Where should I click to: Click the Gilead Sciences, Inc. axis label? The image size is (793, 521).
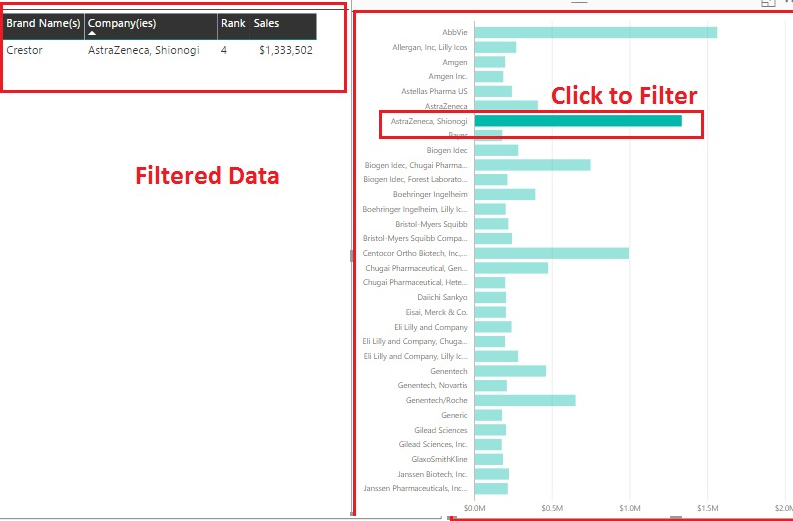[x=433, y=445]
